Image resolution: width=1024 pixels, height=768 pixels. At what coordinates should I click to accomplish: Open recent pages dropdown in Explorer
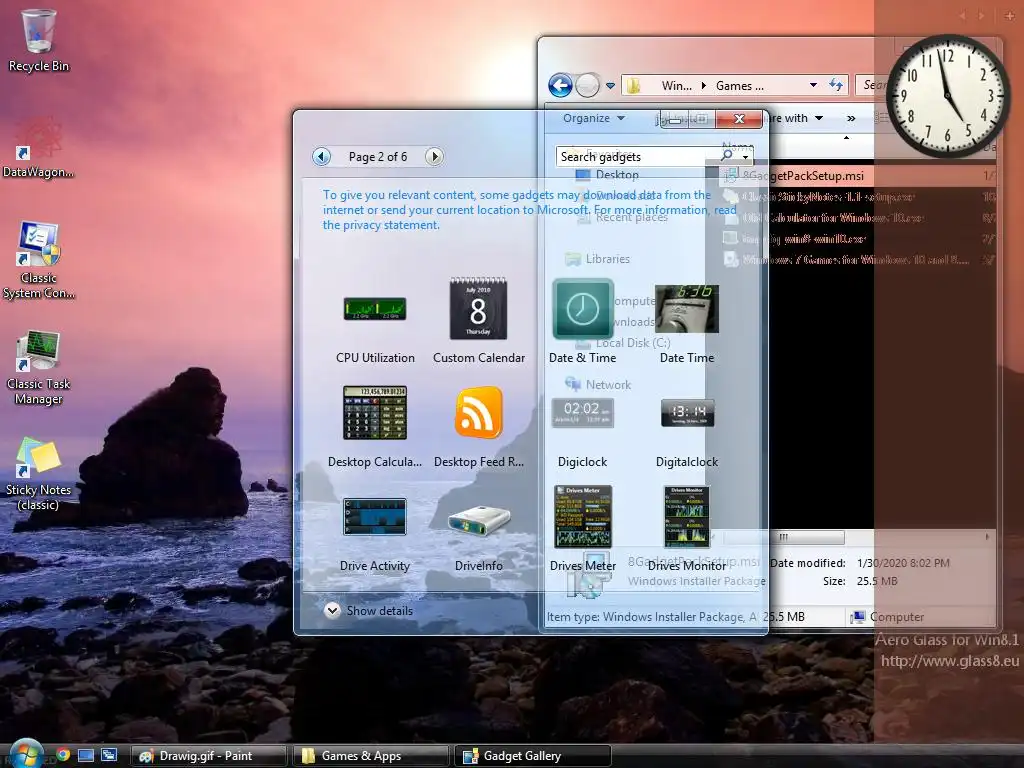[610, 86]
